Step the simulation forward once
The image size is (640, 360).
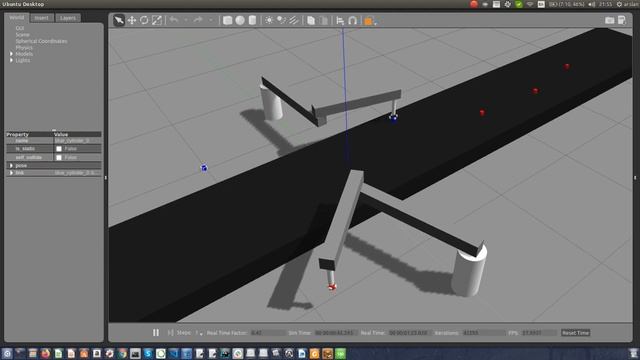click(171, 333)
